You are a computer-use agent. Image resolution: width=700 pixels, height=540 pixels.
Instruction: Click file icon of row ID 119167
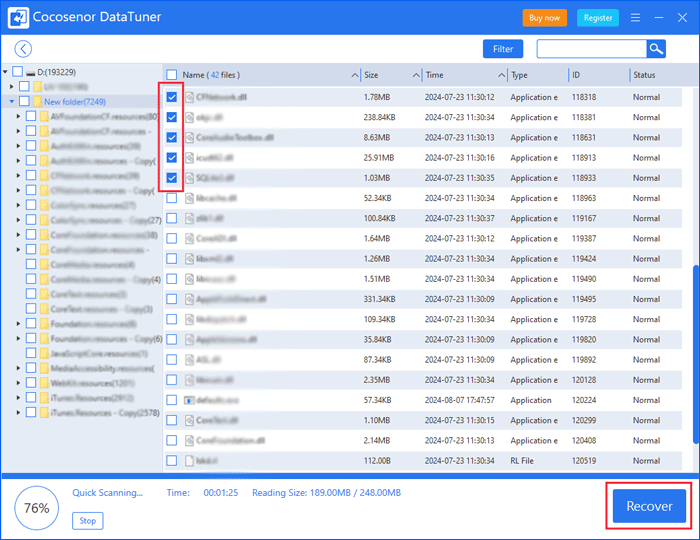[189, 218]
